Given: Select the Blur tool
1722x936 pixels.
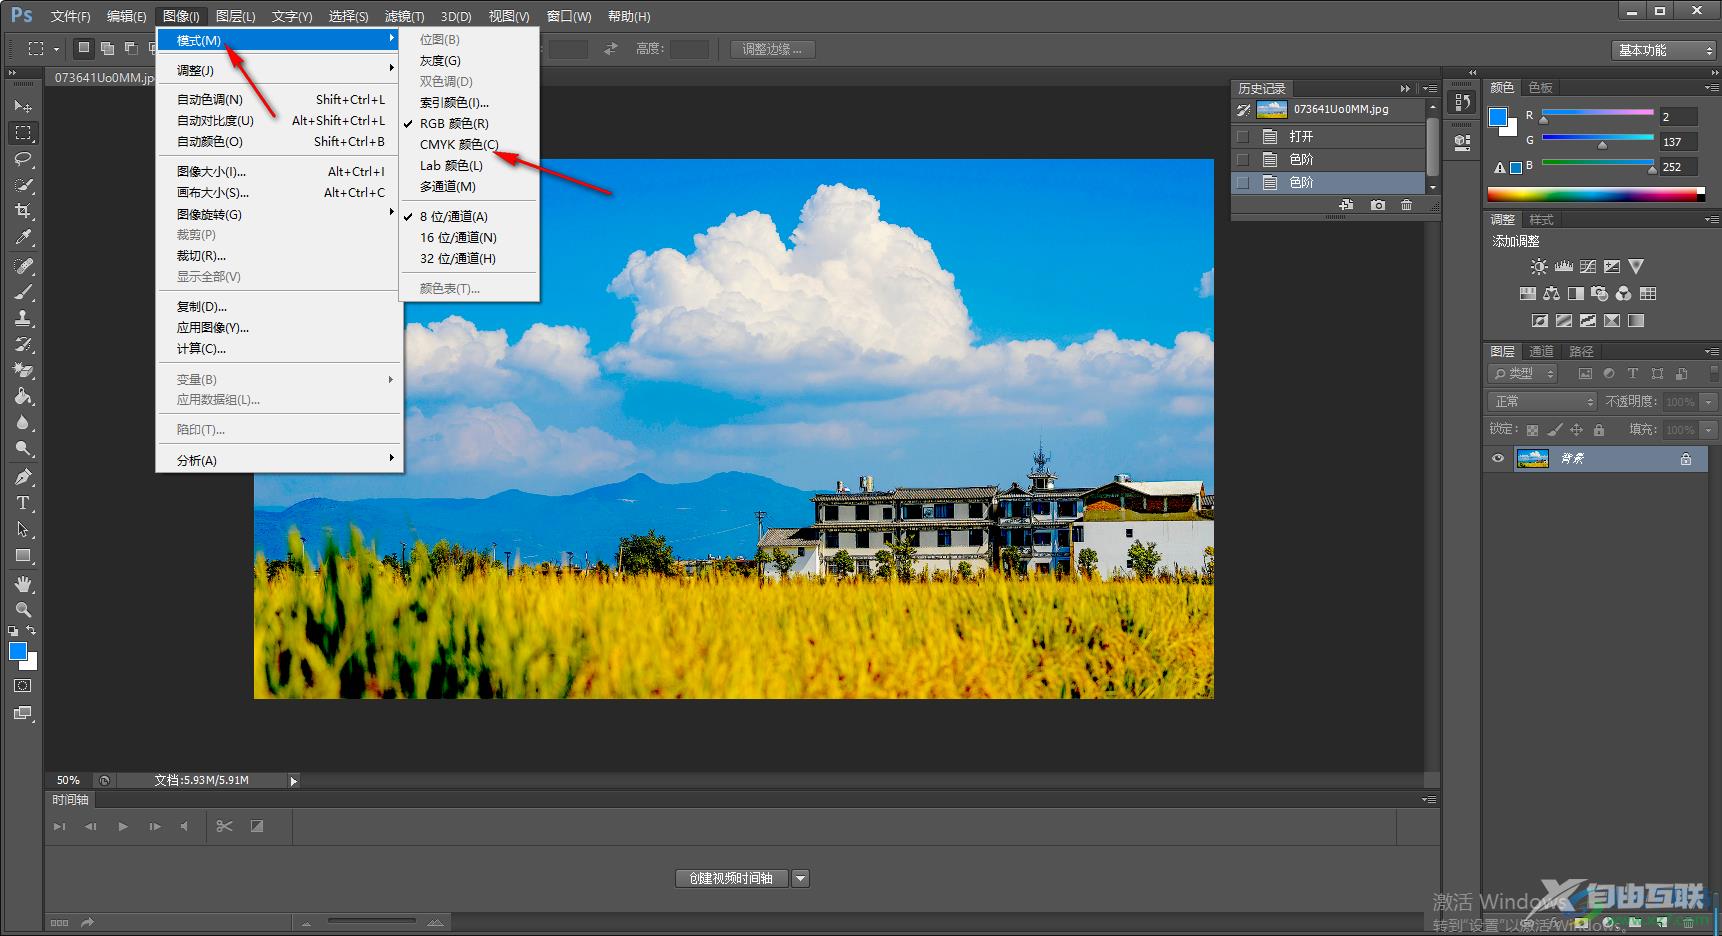Looking at the screenshot, I should (23, 423).
